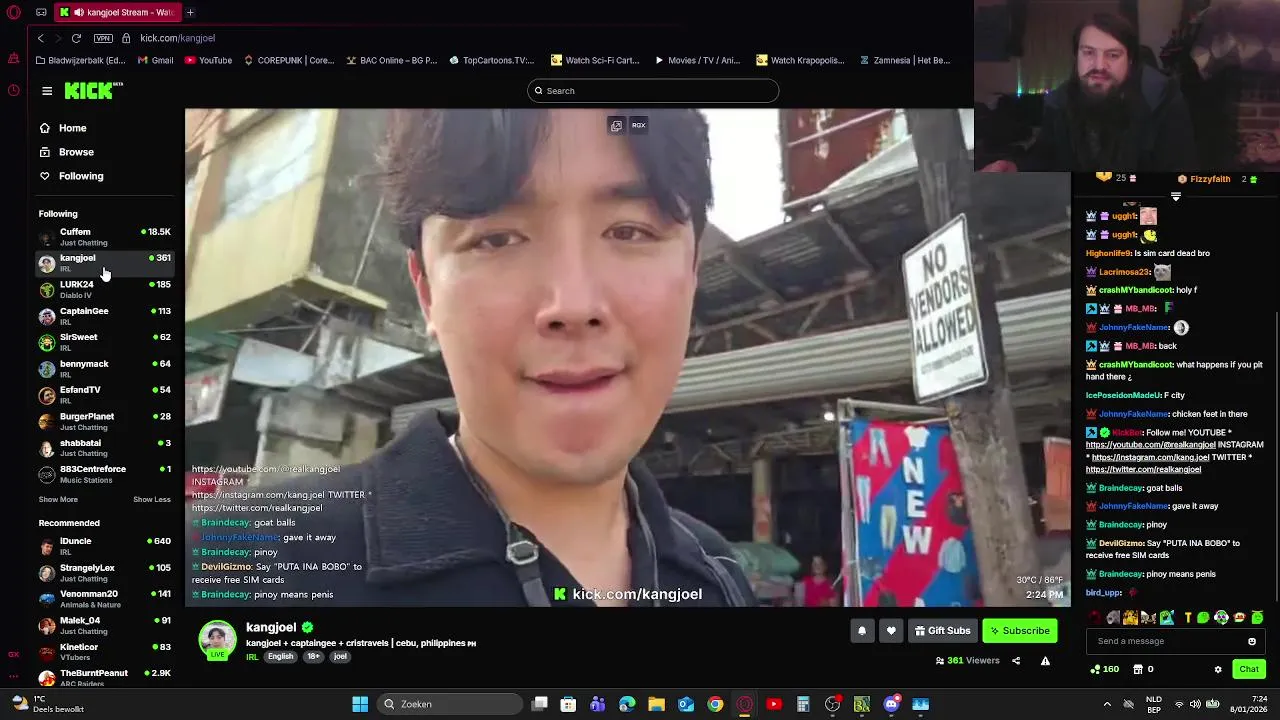Screen dimensions: 1280x720
Task: Click twitter.com/realkangjoel link in chat
Action: pyautogui.click(x=1143, y=470)
